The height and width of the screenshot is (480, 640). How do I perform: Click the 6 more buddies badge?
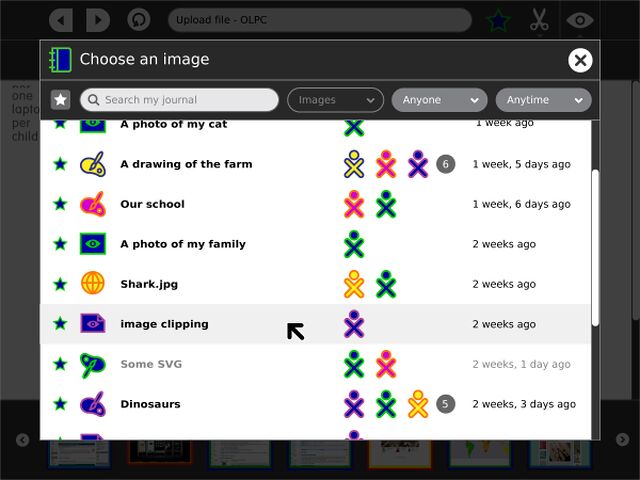coord(446,164)
